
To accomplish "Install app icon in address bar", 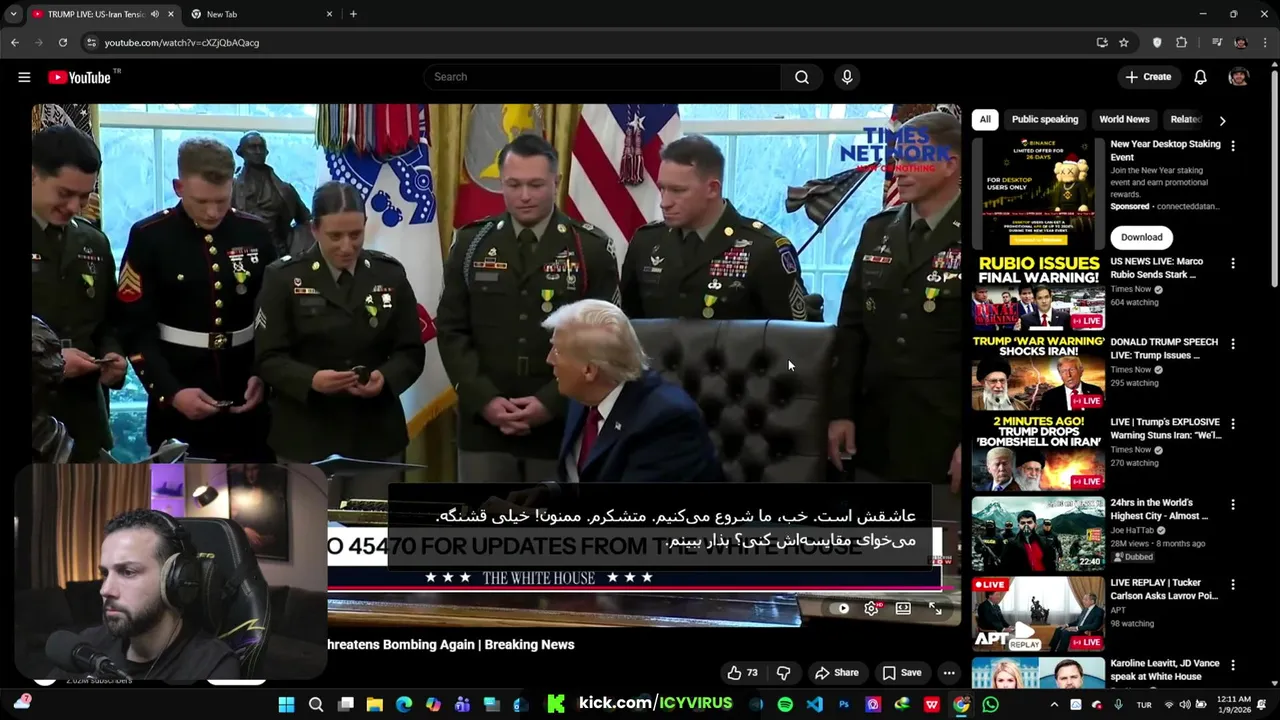I will coord(1102,42).
